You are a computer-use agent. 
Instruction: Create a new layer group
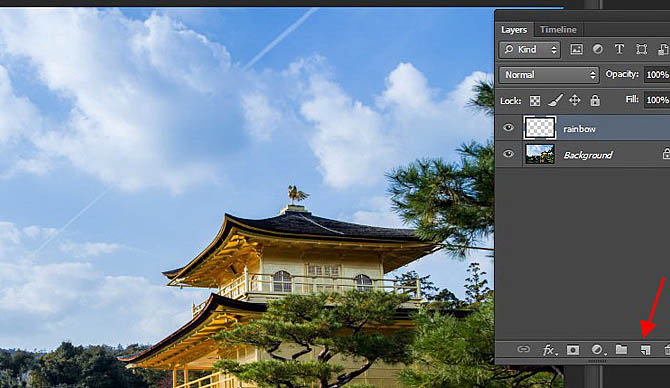pos(621,350)
